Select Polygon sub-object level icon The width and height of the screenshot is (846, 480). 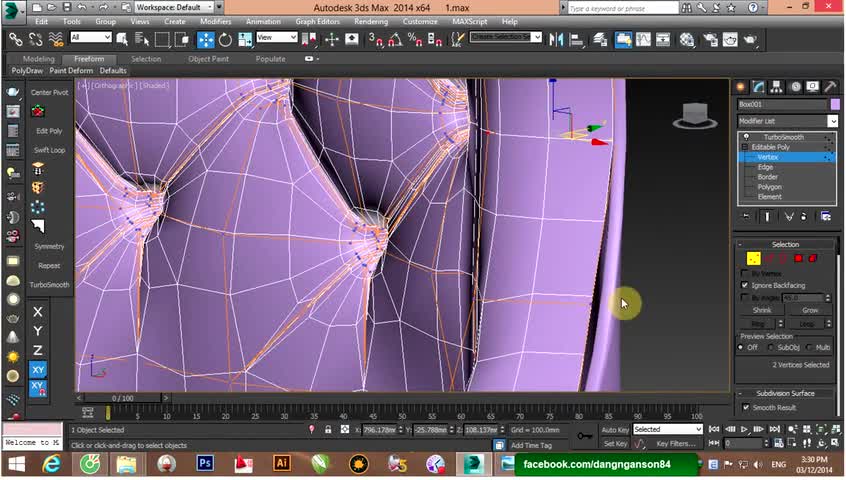coord(798,258)
